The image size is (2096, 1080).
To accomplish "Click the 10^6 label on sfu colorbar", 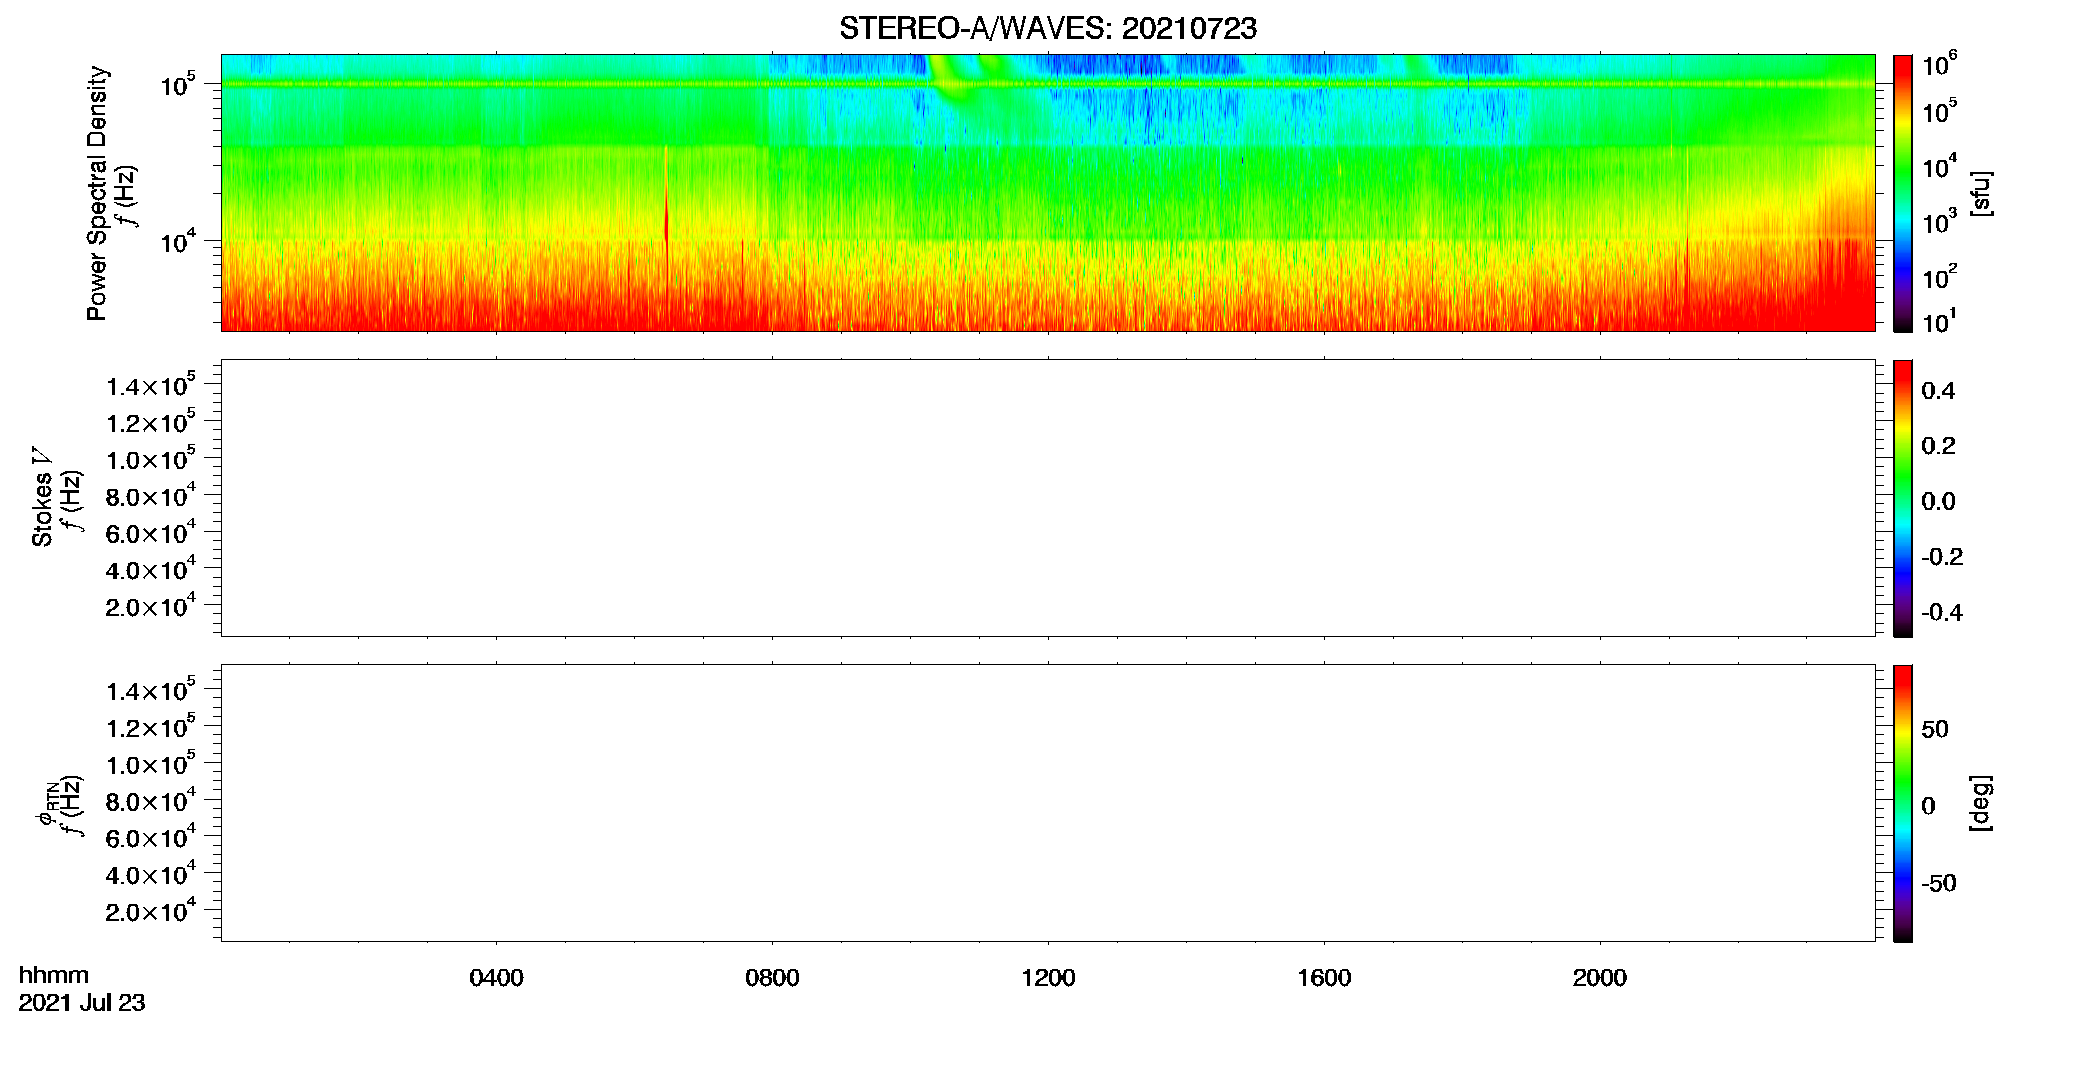I will [1939, 65].
